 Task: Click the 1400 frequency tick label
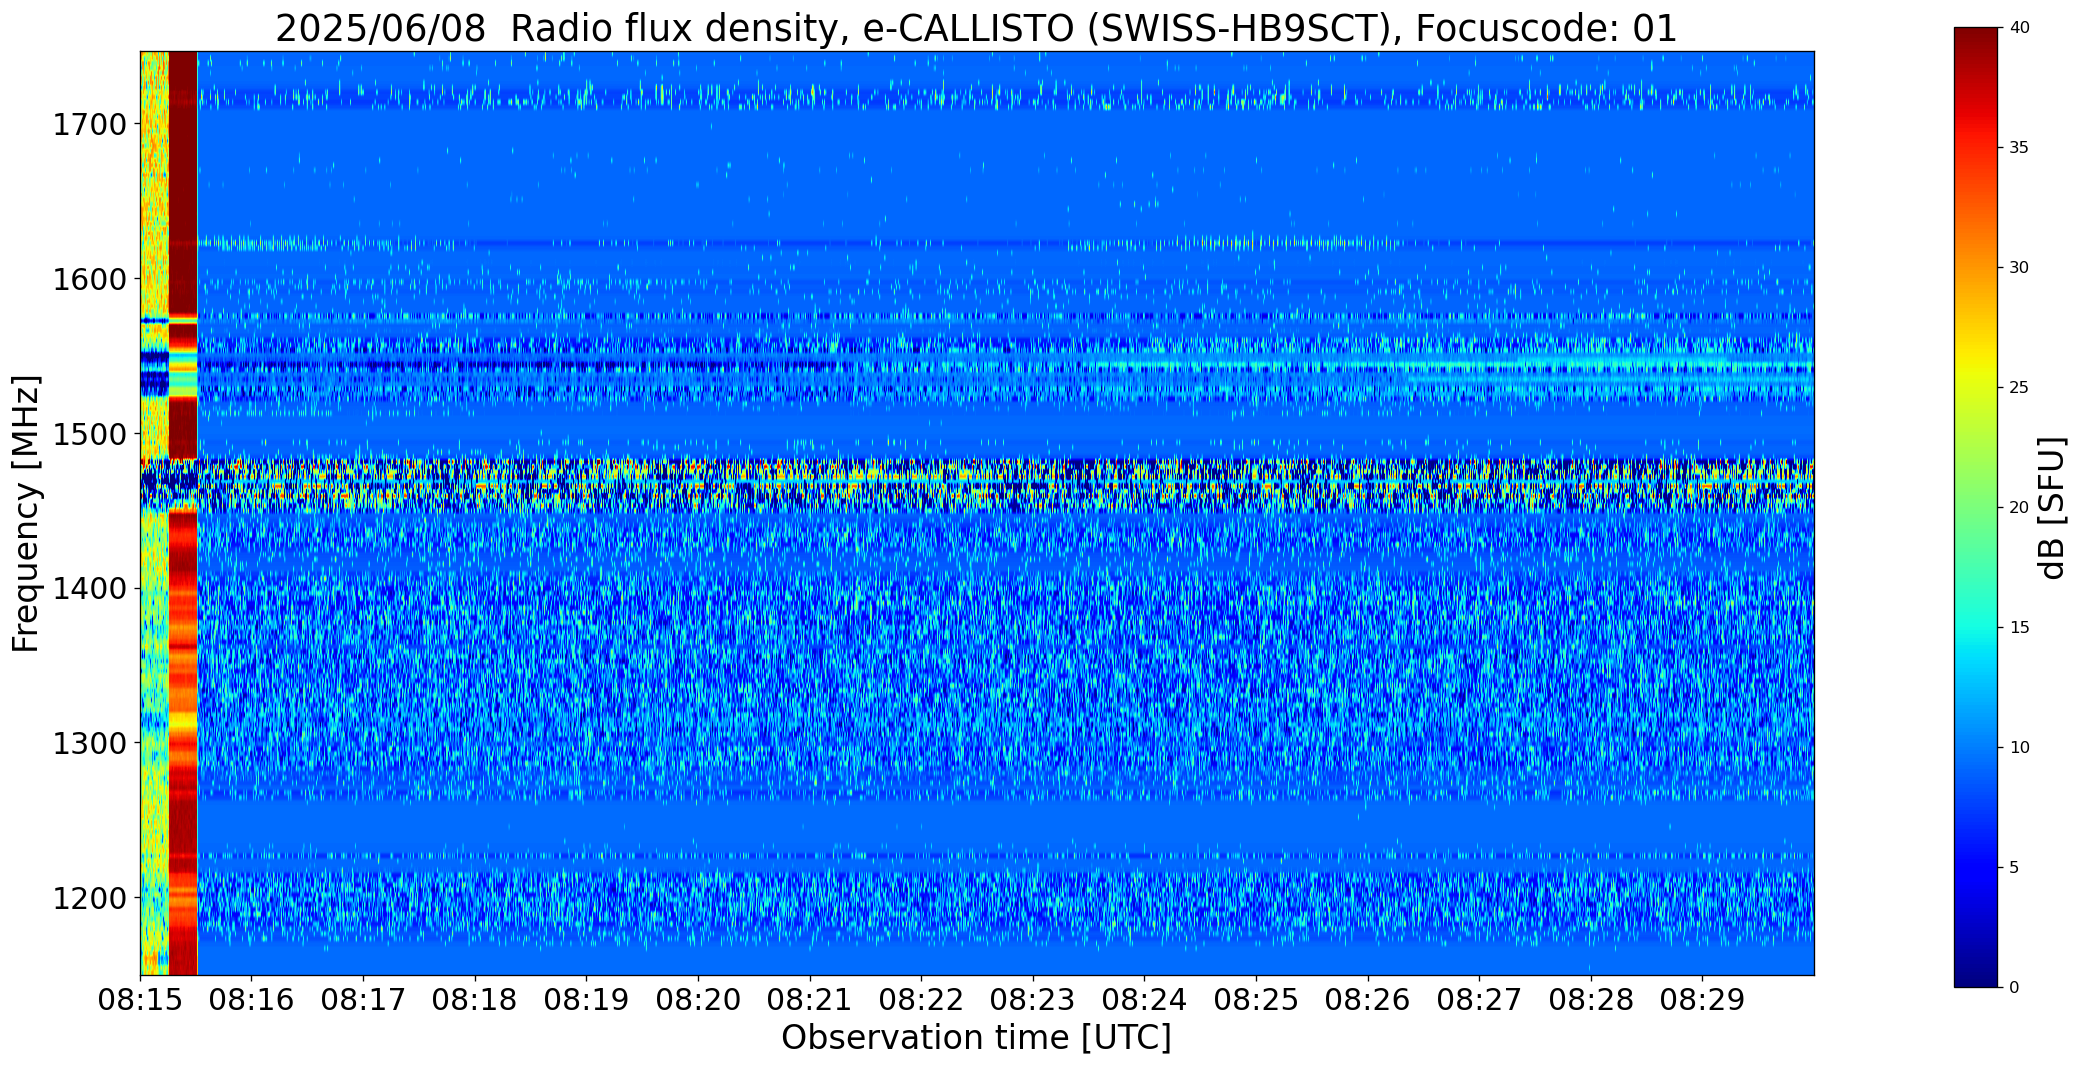coord(89,589)
